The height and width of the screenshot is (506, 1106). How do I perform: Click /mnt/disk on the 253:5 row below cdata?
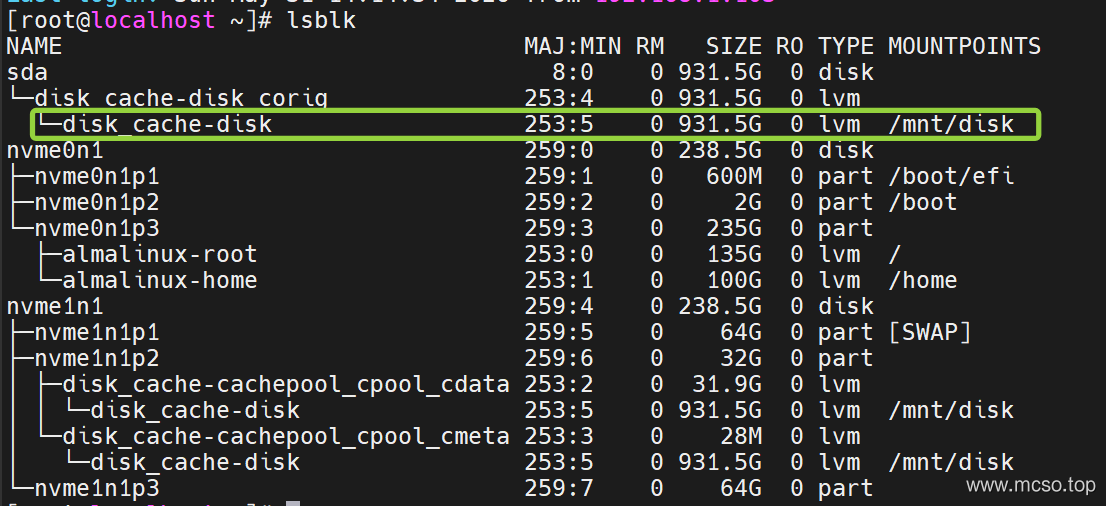950,411
